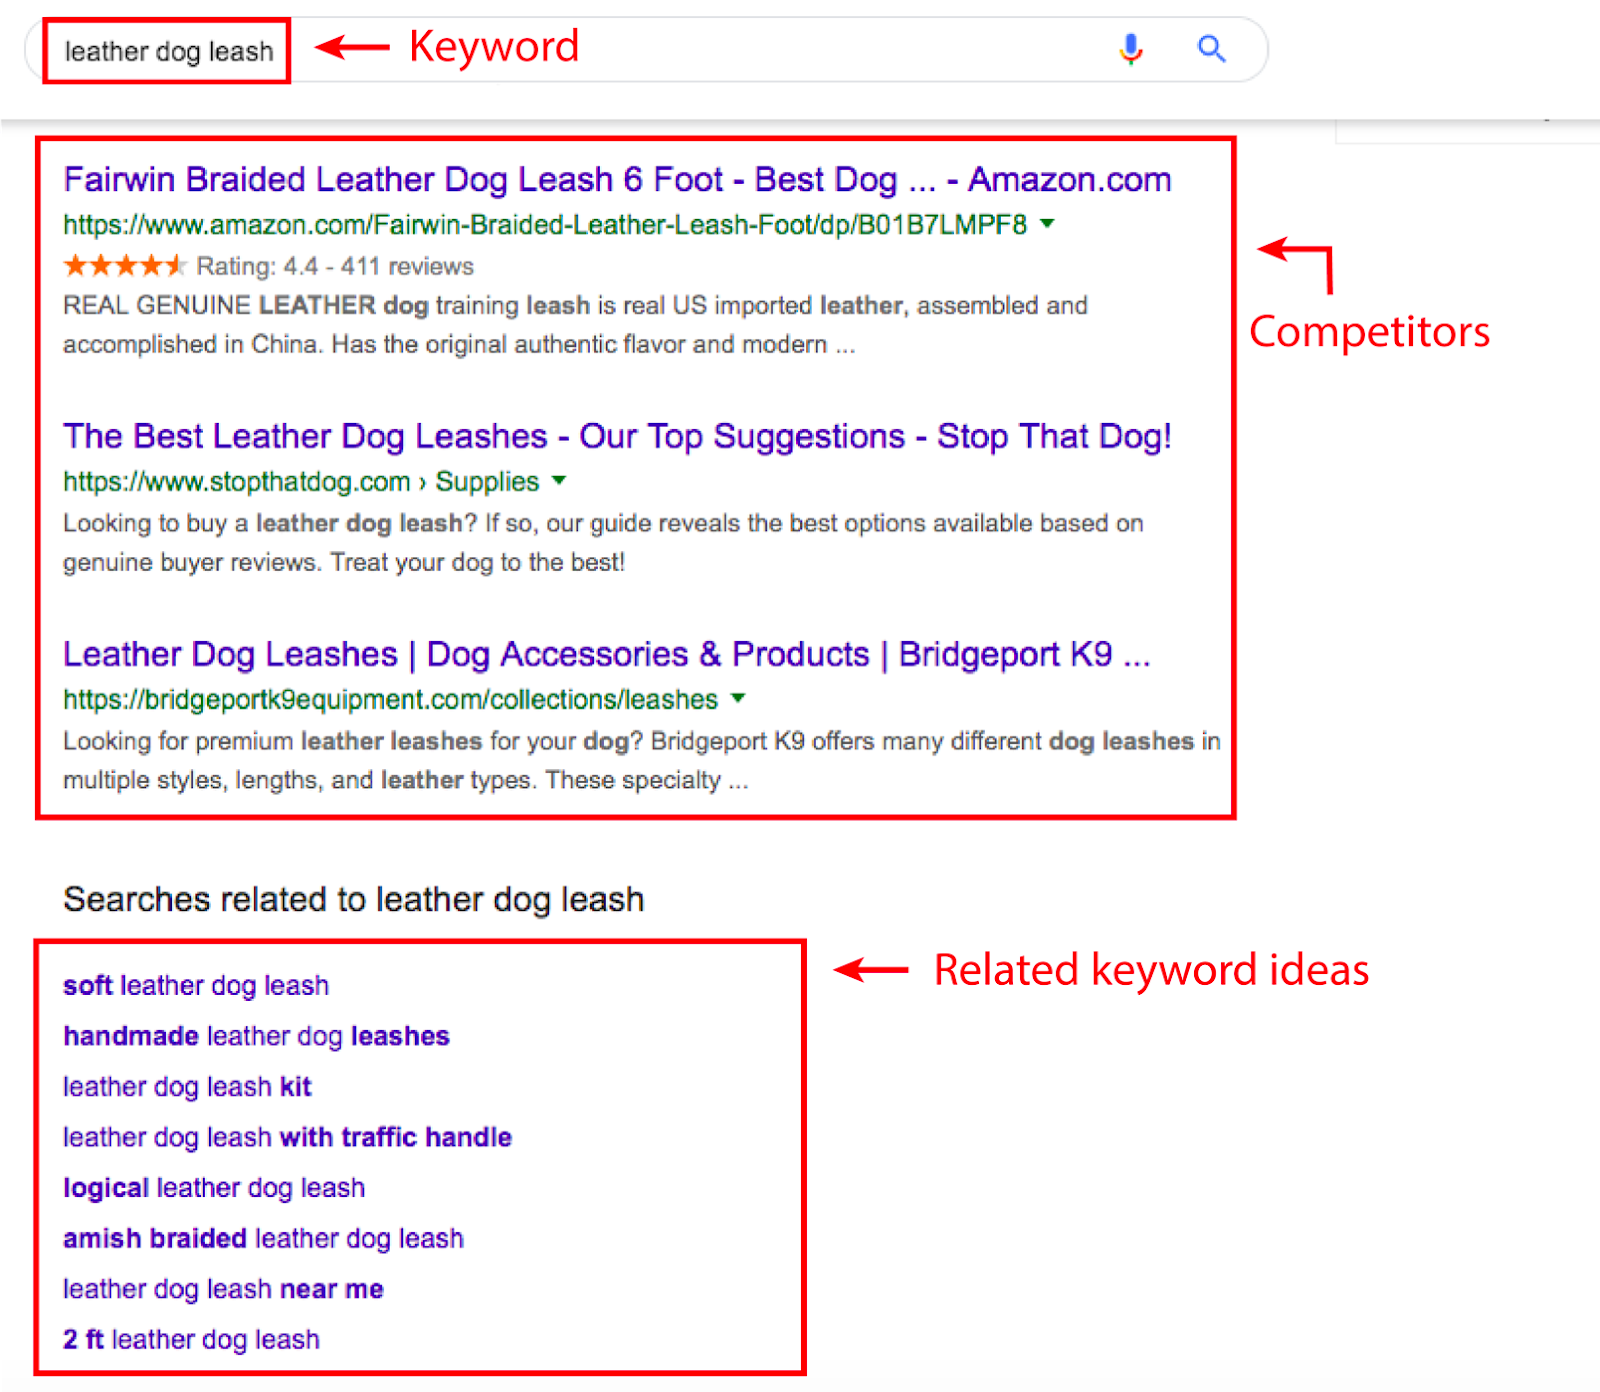The height and width of the screenshot is (1392, 1600).
Task: Select related search 'leather dog leash kit'
Action: click(x=187, y=1087)
